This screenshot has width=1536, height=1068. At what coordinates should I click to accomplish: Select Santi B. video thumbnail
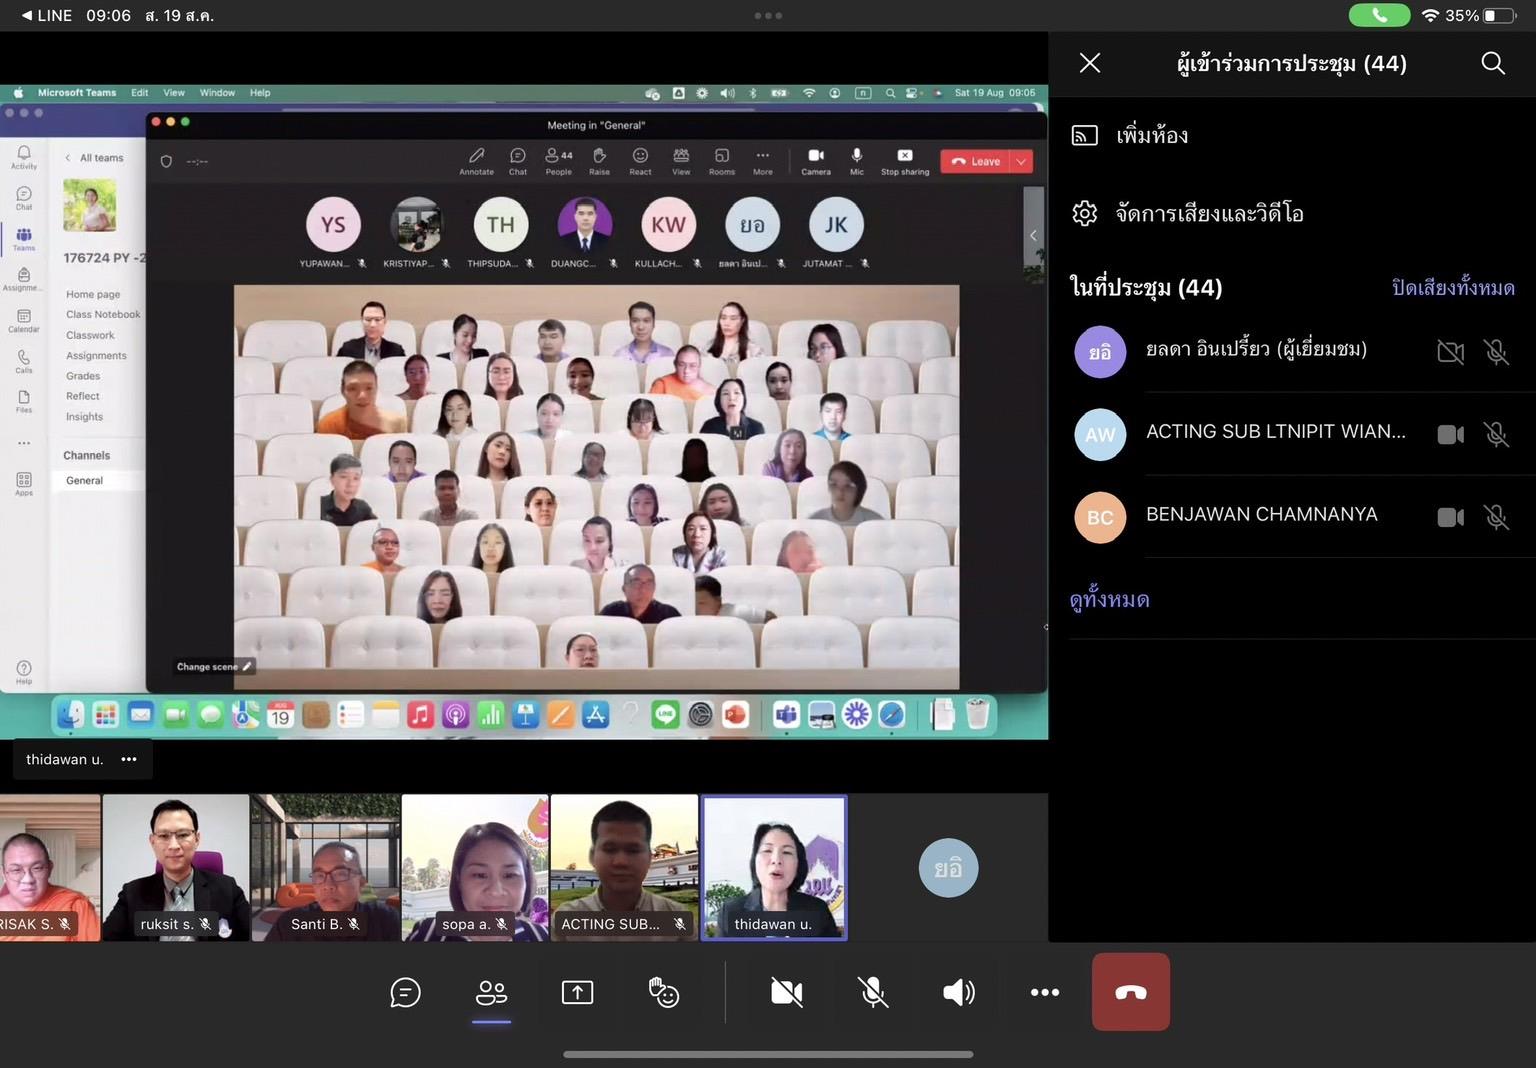point(325,868)
